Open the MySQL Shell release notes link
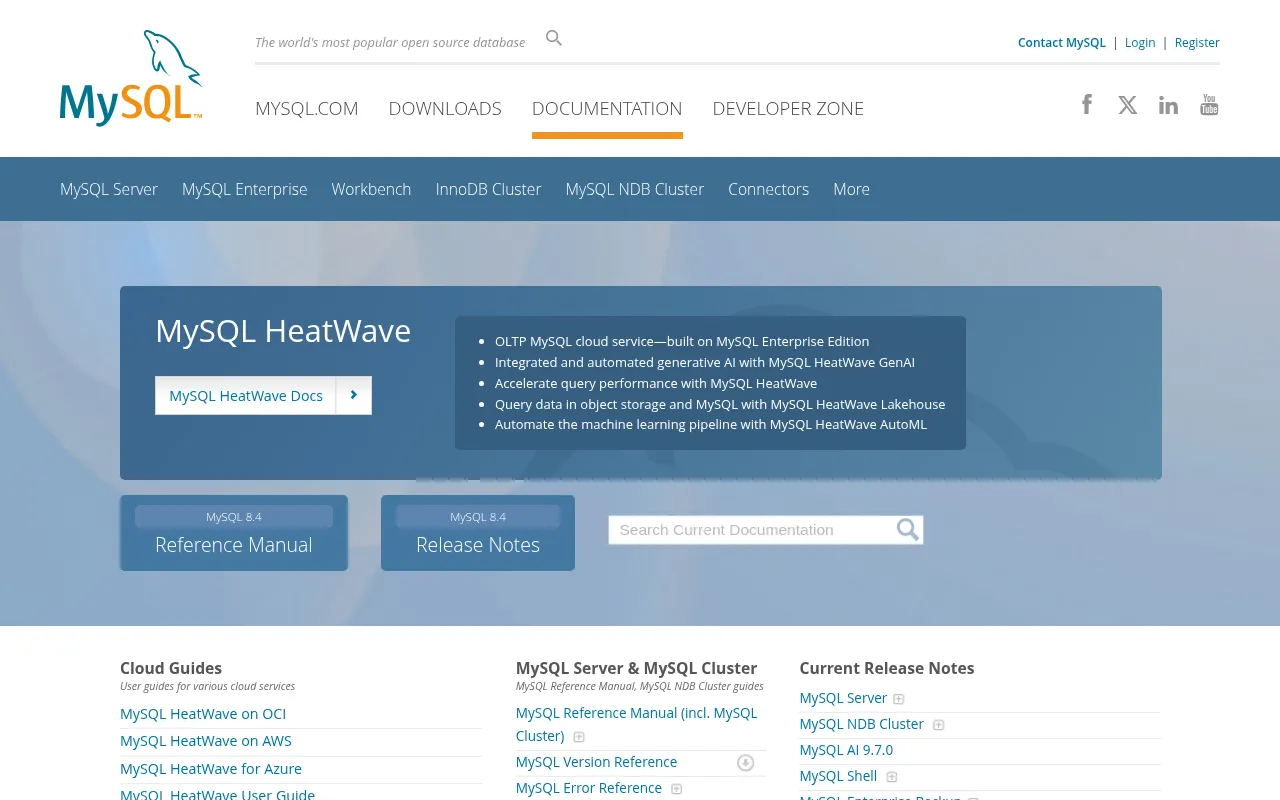Viewport: 1280px width, 800px height. tap(839, 776)
